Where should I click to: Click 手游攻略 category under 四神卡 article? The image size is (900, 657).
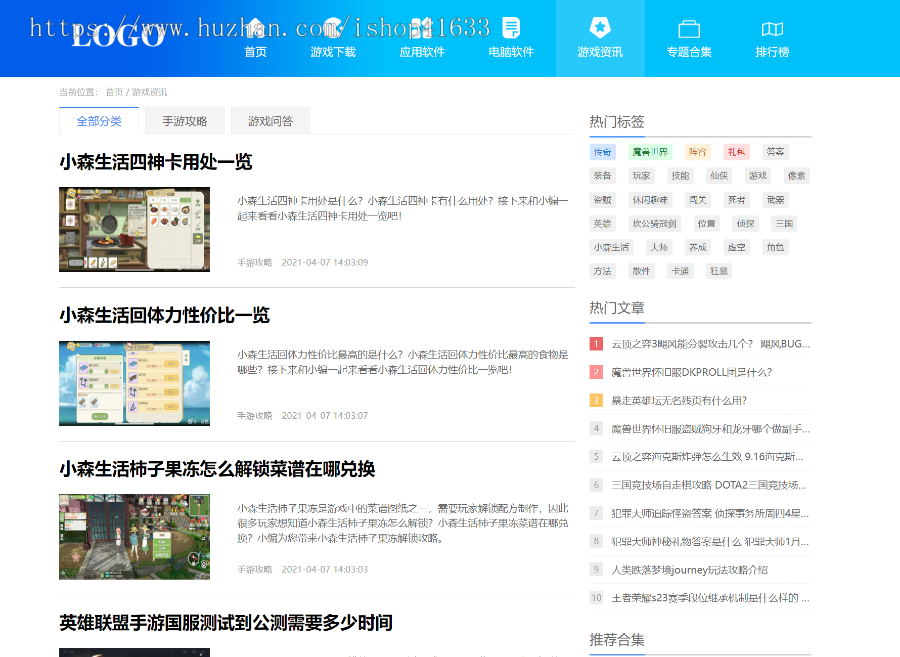click(255, 262)
